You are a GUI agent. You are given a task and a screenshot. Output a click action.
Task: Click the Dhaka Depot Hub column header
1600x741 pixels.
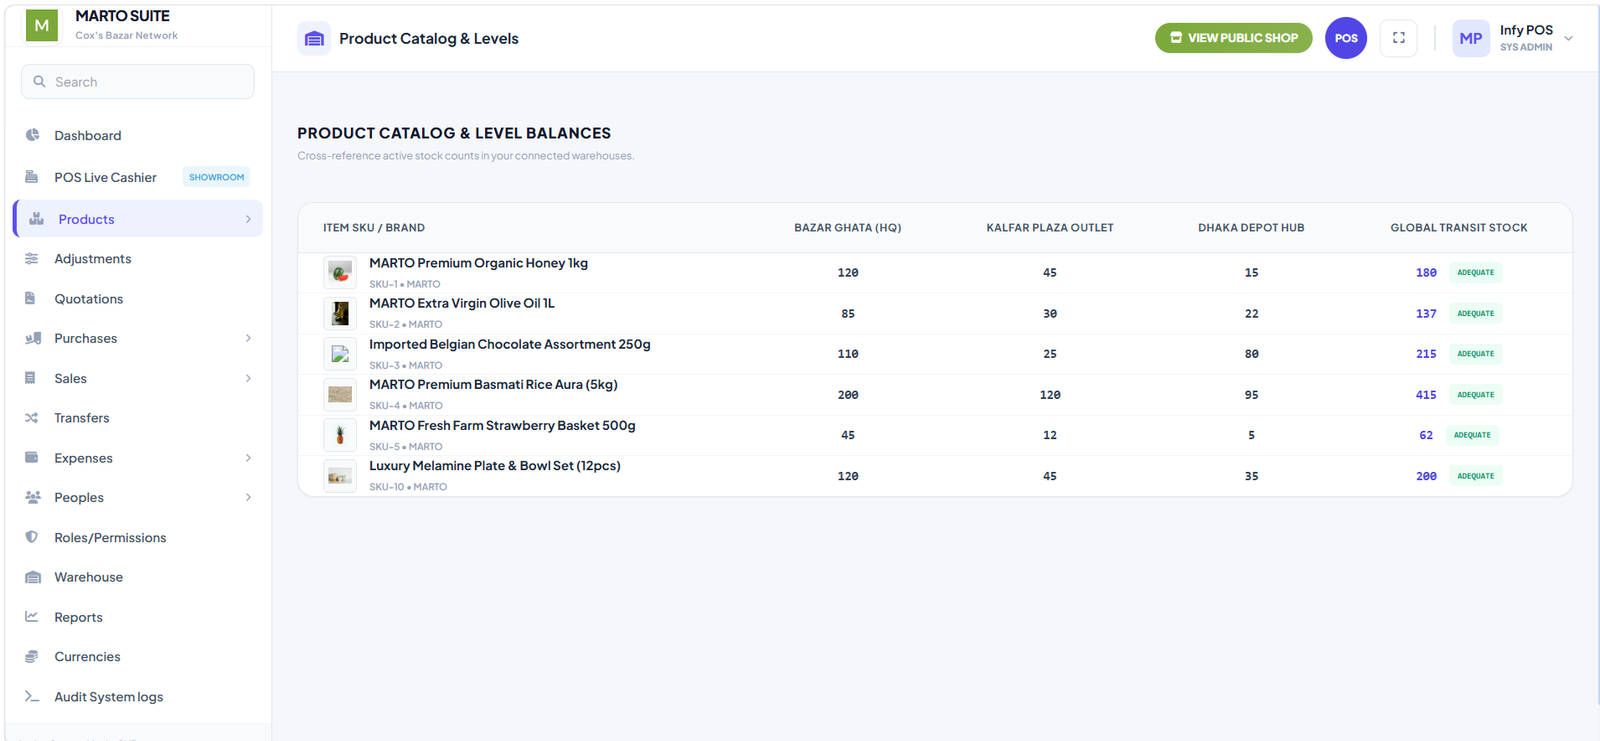point(1251,228)
